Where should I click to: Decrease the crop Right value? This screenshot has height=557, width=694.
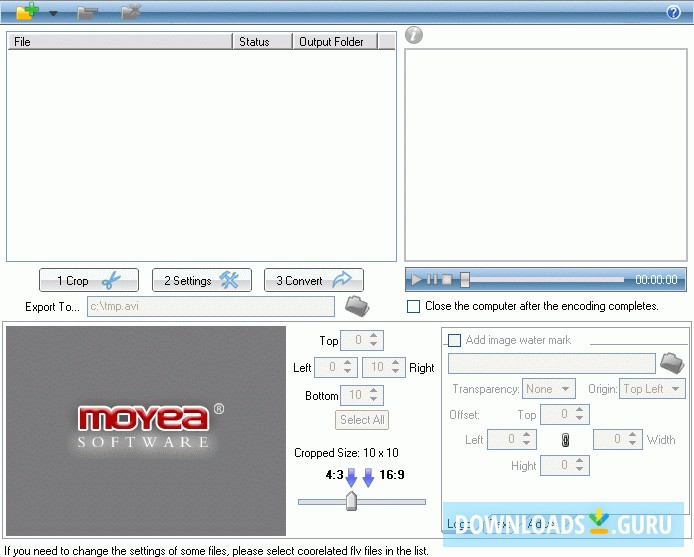(396, 371)
